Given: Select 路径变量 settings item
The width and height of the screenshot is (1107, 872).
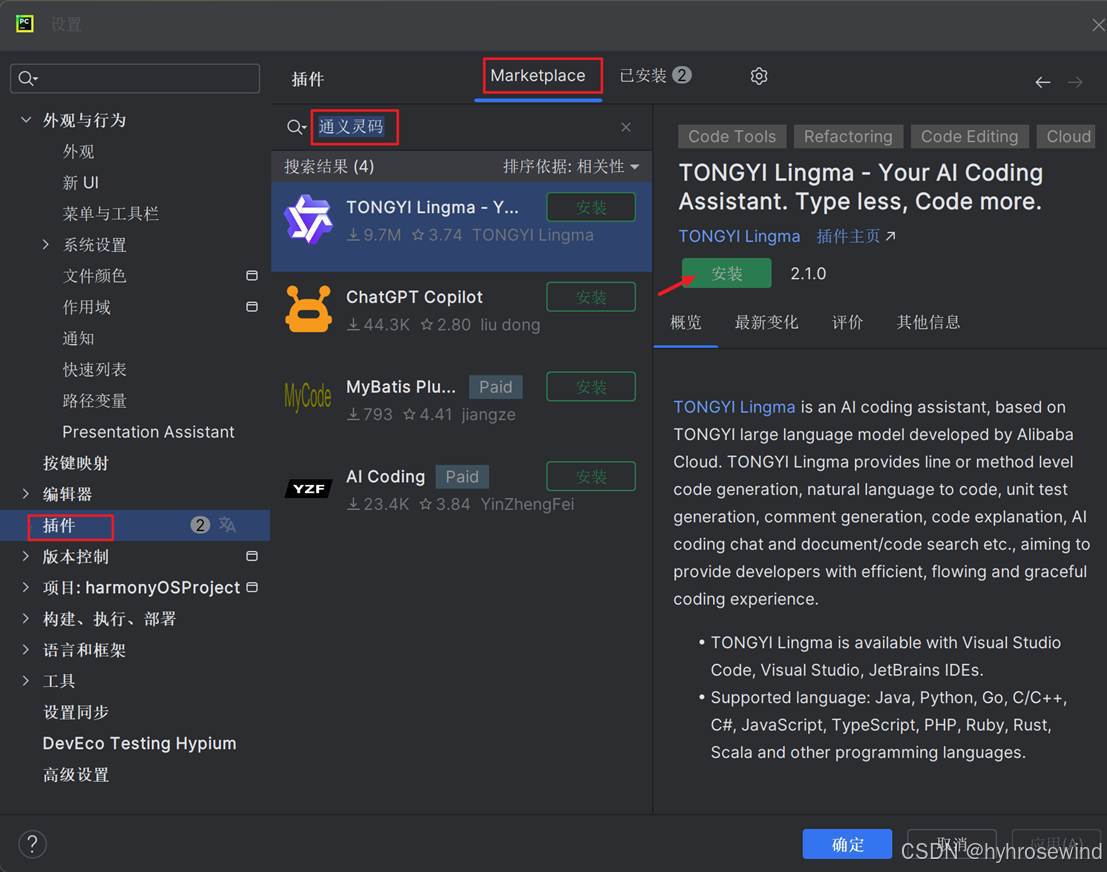Looking at the screenshot, I should pos(95,400).
